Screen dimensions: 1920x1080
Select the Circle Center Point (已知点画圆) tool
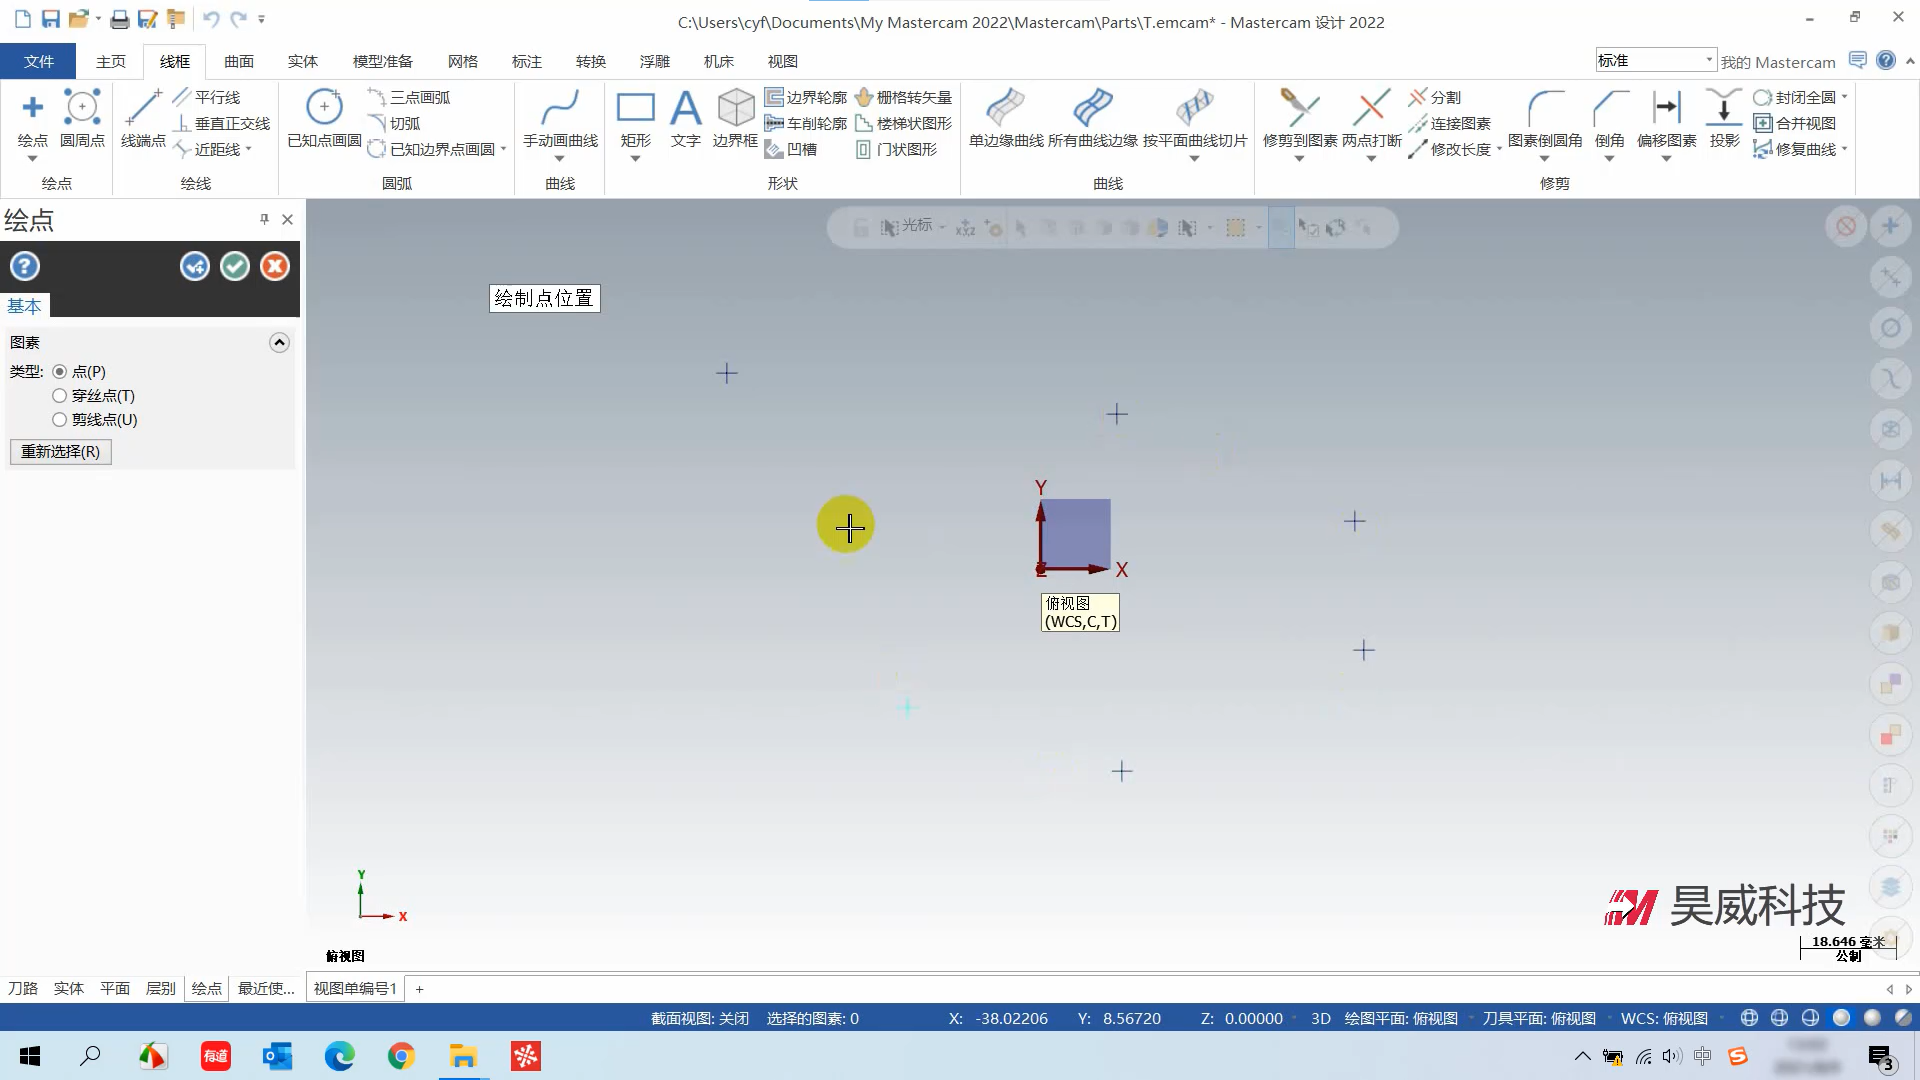[324, 108]
